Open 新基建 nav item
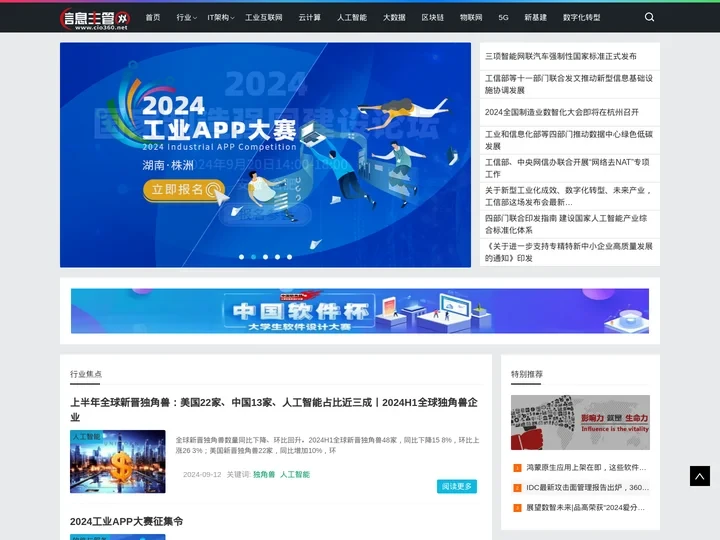720x540 pixels. (535, 17)
